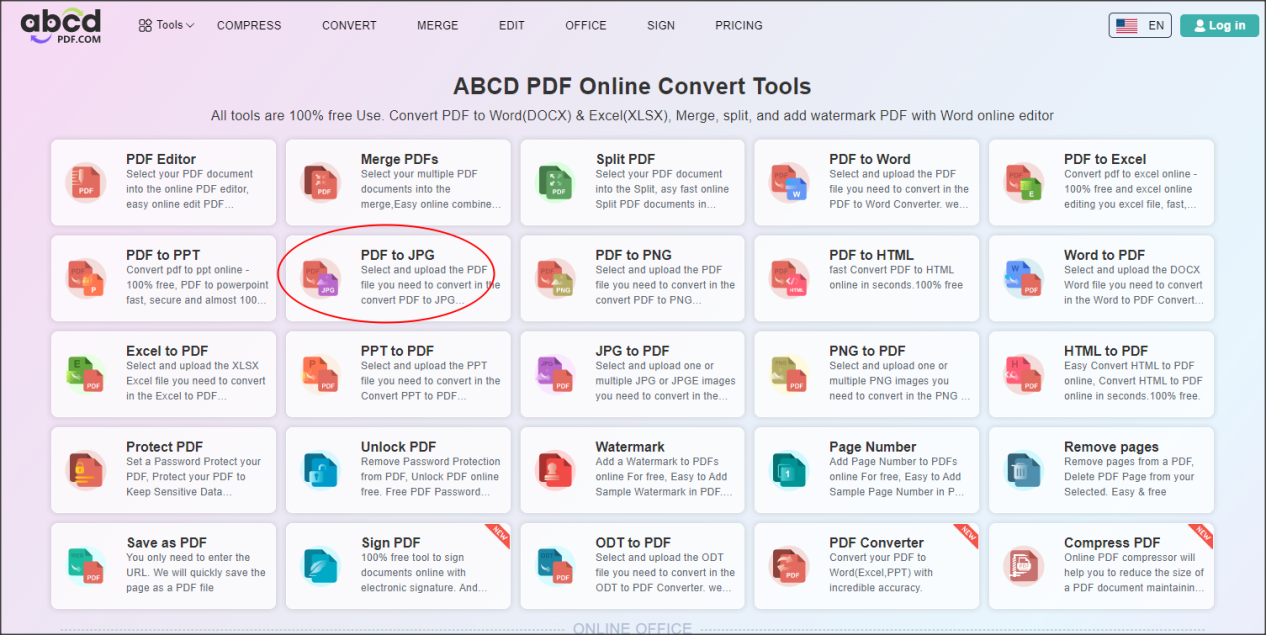Click the HTML to PDF description text
Viewport: 1266px width, 635px height.
[x=1134, y=381]
